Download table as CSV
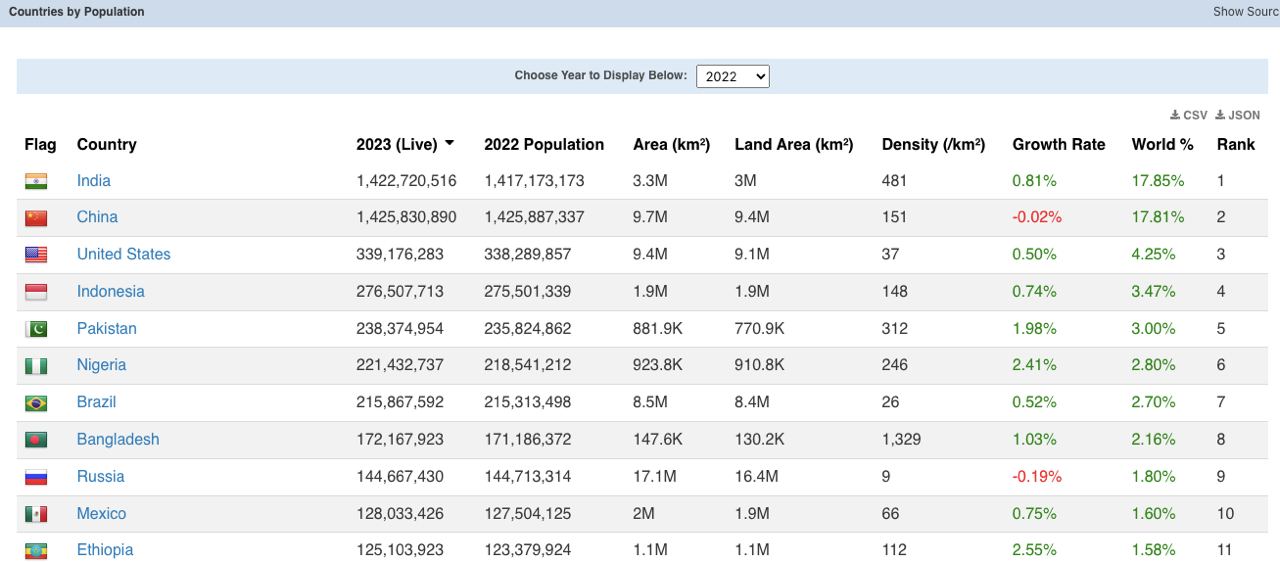The height and width of the screenshot is (562, 1280). pos(1189,115)
